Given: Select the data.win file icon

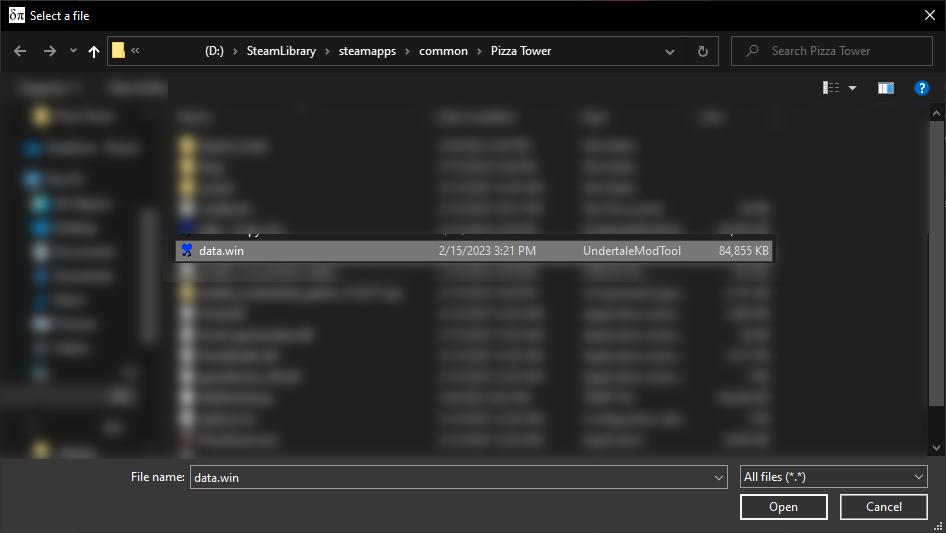Looking at the screenshot, I should (x=186, y=251).
